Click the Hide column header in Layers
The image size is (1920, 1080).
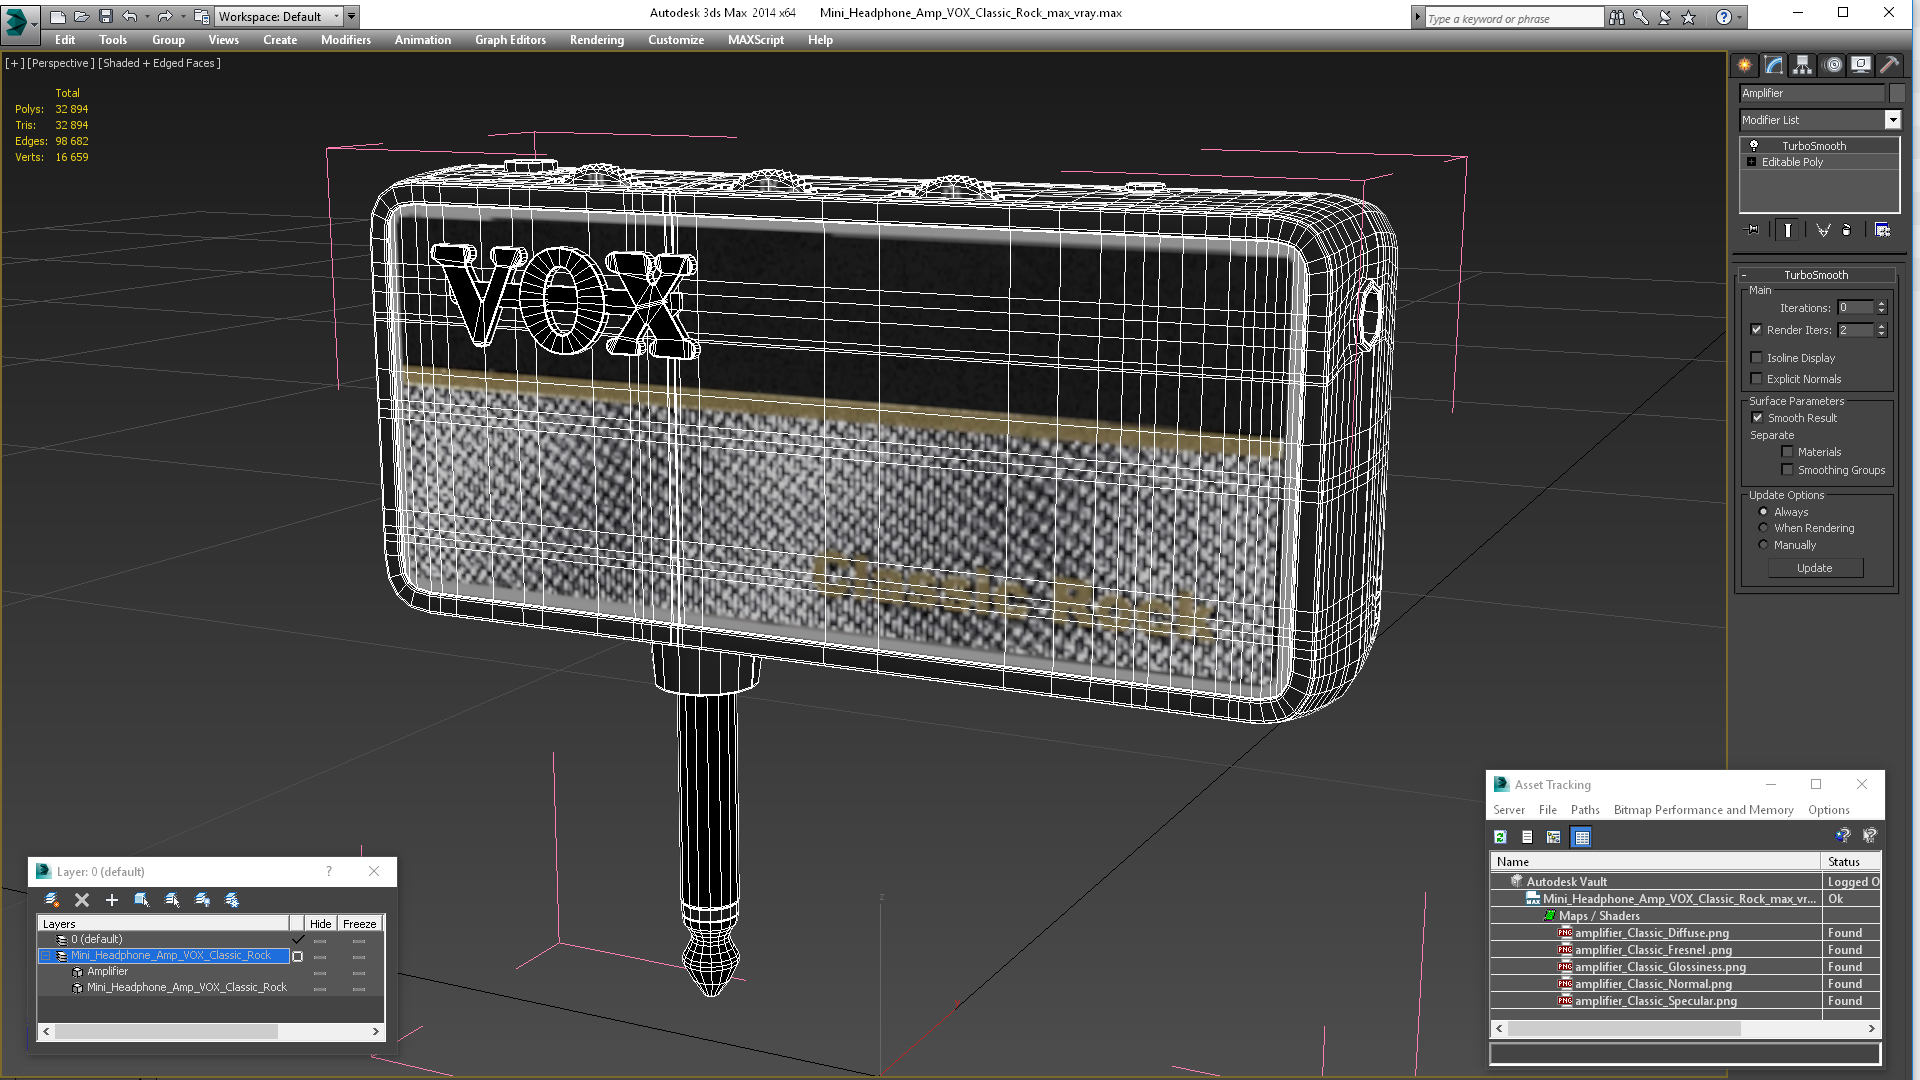pyautogui.click(x=320, y=924)
